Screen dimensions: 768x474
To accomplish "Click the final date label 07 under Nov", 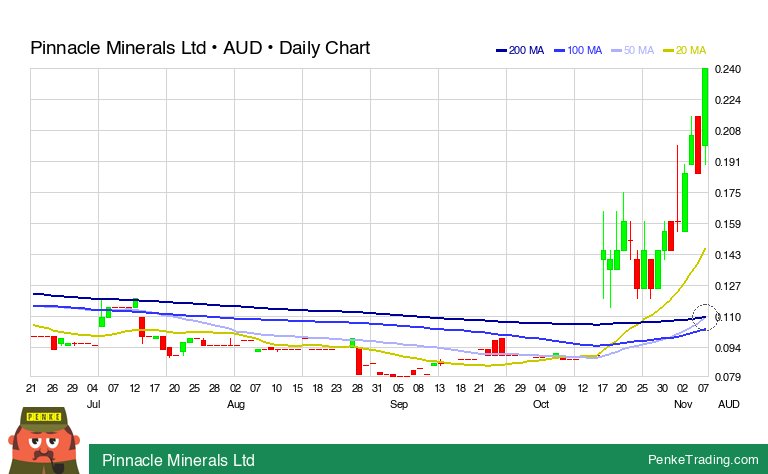I will point(703,388).
